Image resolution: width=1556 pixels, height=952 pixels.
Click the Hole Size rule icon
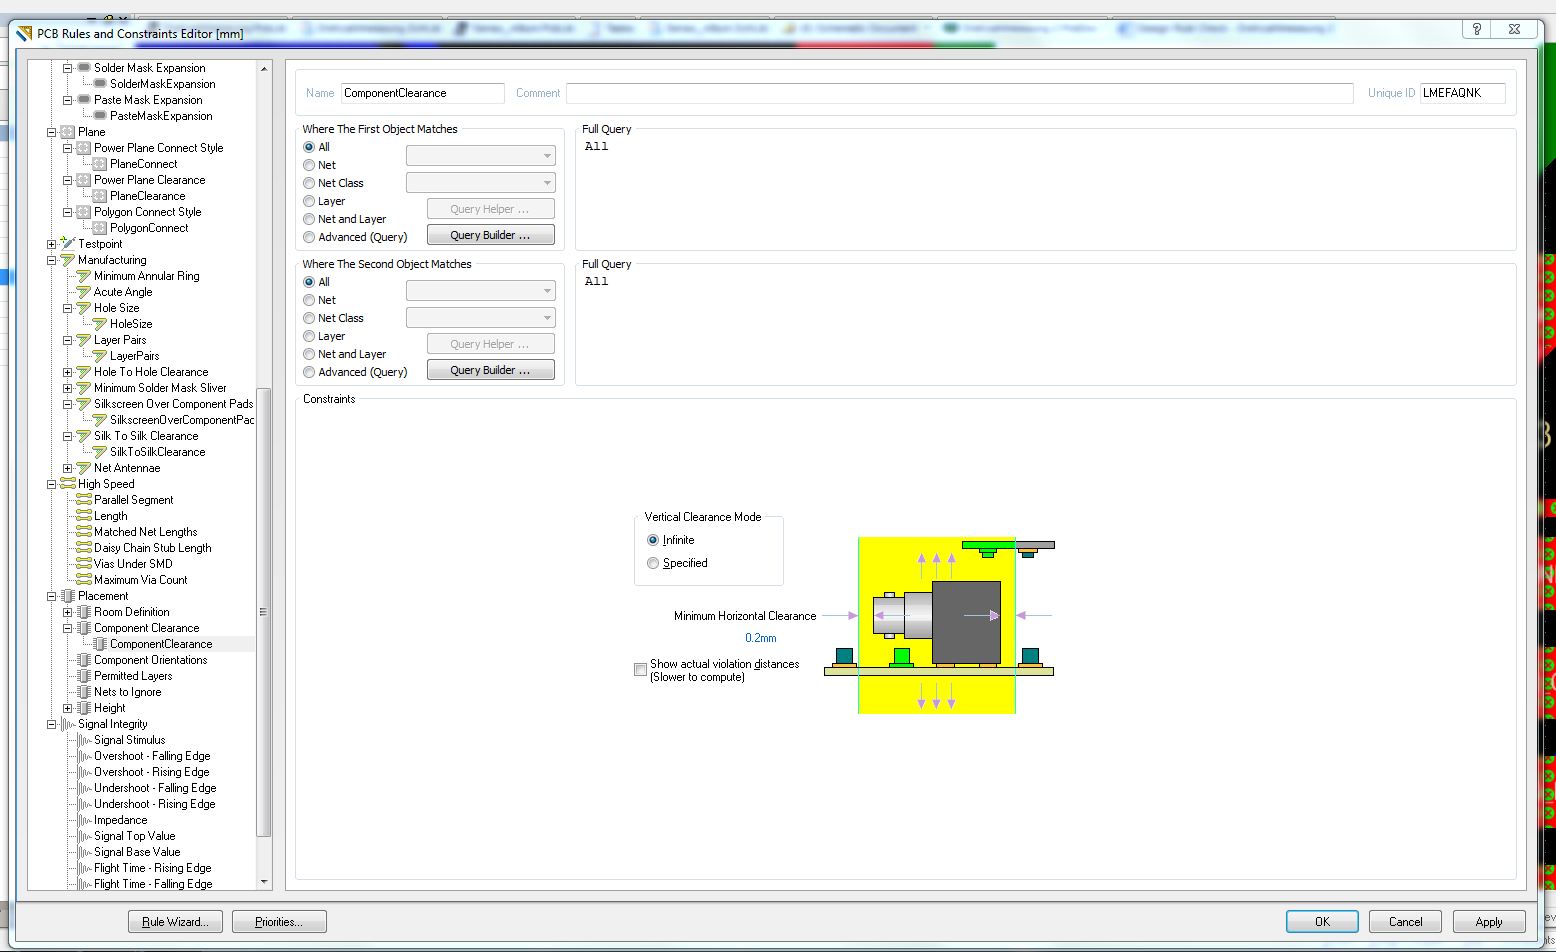[x=83, y=308]
